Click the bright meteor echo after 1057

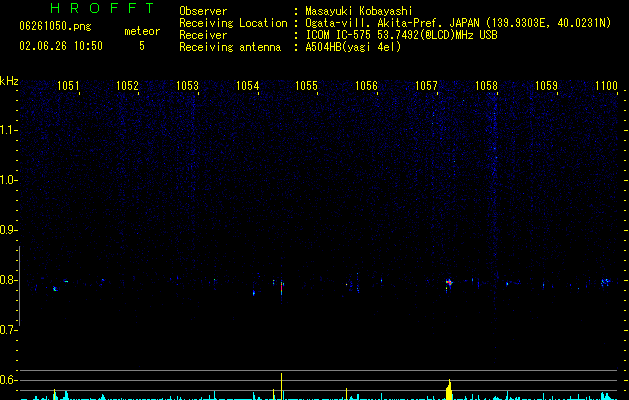point(449,283)
